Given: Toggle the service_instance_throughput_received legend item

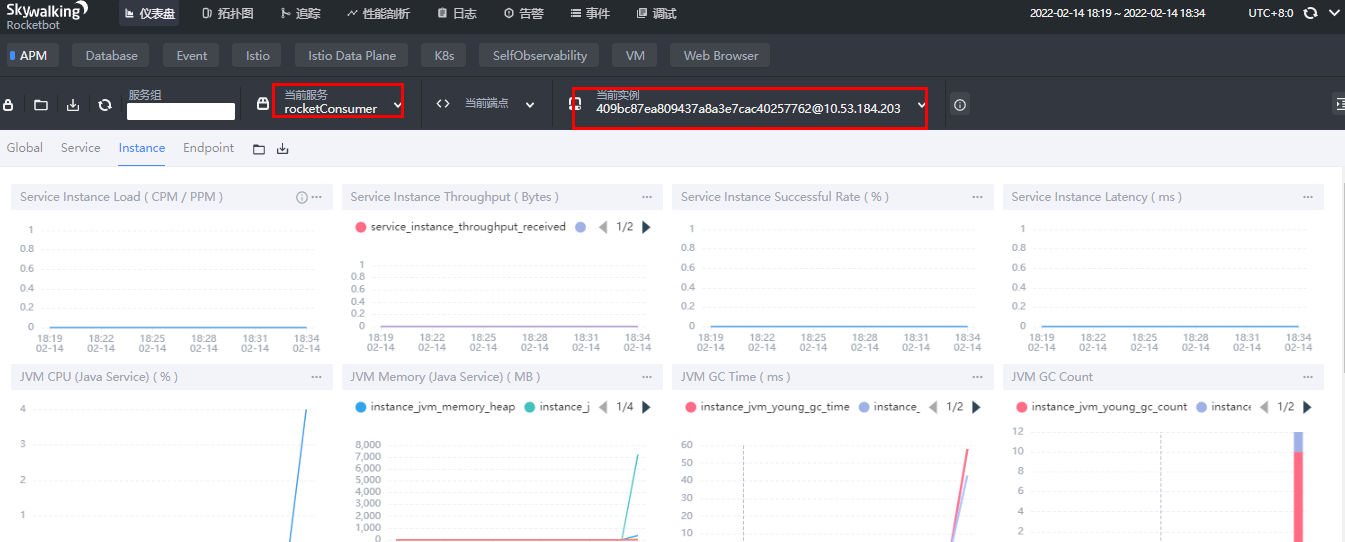Looking at the screenshot, I should point(460,227).
